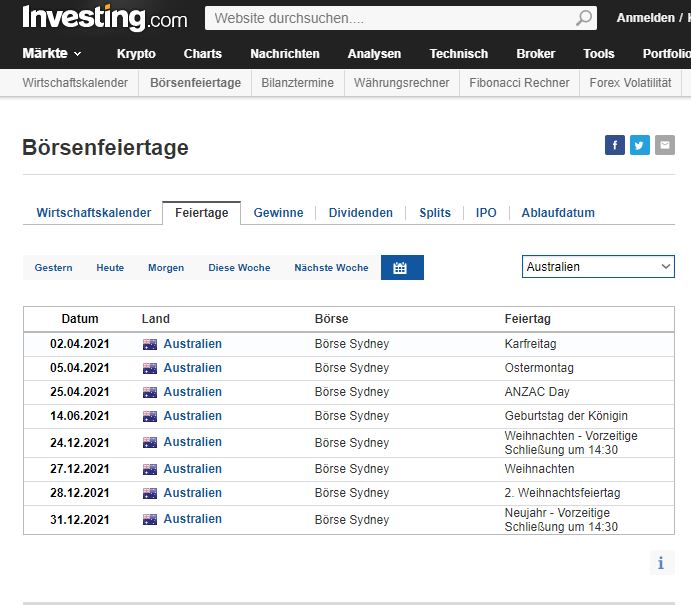691x606 pixels.
Task: Click Australia flag in 02.04.2021 row
Action: pos(150,344)
